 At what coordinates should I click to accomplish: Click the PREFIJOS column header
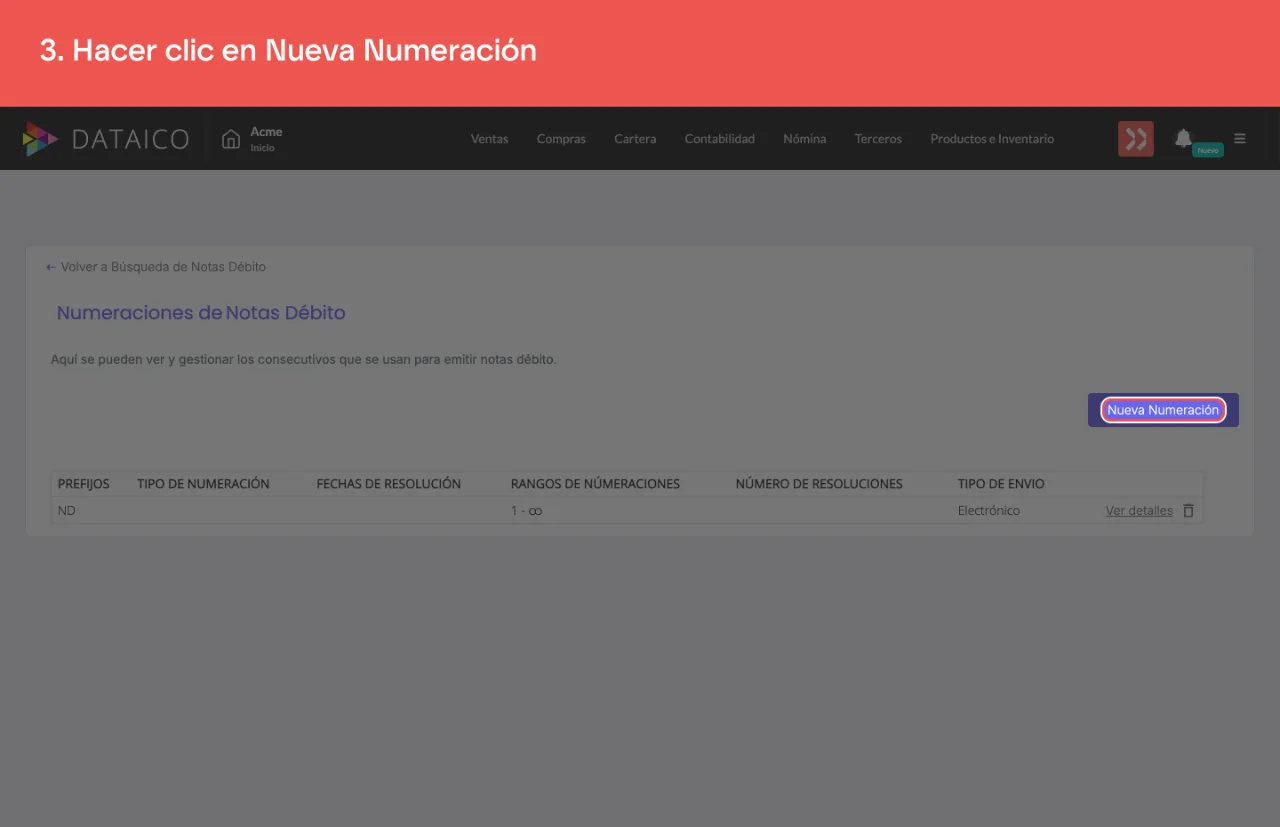[x=84, y=484]
